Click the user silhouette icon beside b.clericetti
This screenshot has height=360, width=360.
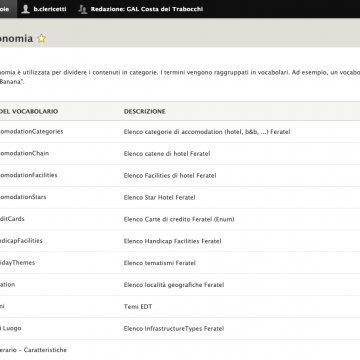(26, 9)
